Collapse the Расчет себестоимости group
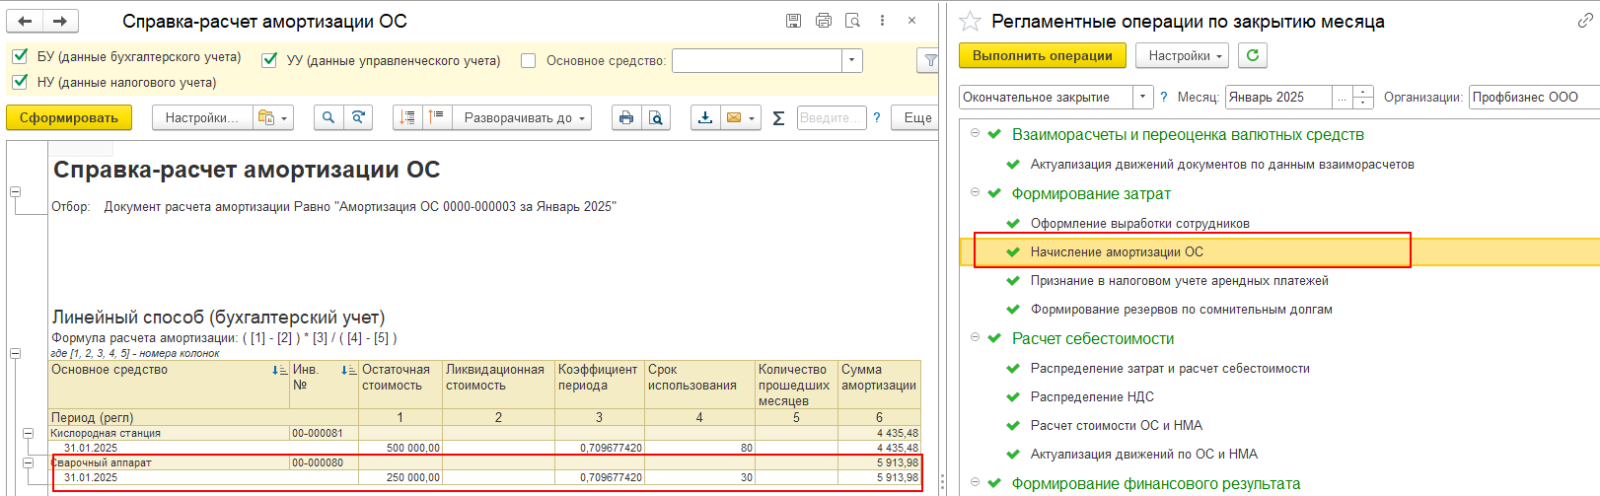 974,338
